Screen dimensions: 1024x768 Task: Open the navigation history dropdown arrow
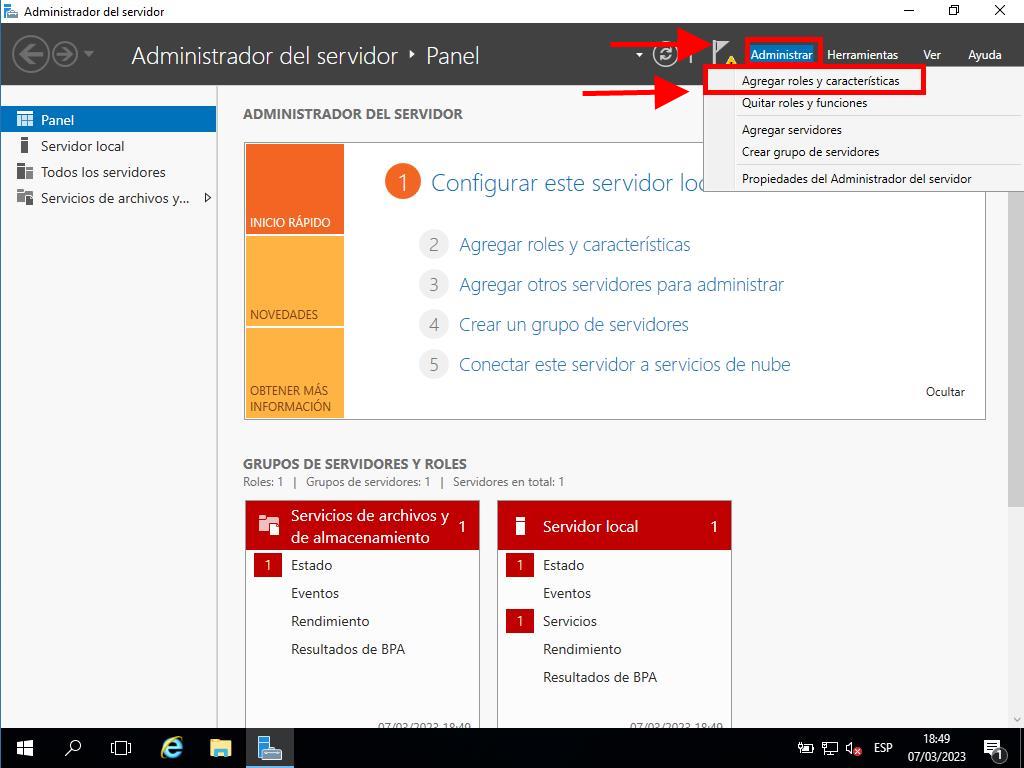(x=89, y=54)
